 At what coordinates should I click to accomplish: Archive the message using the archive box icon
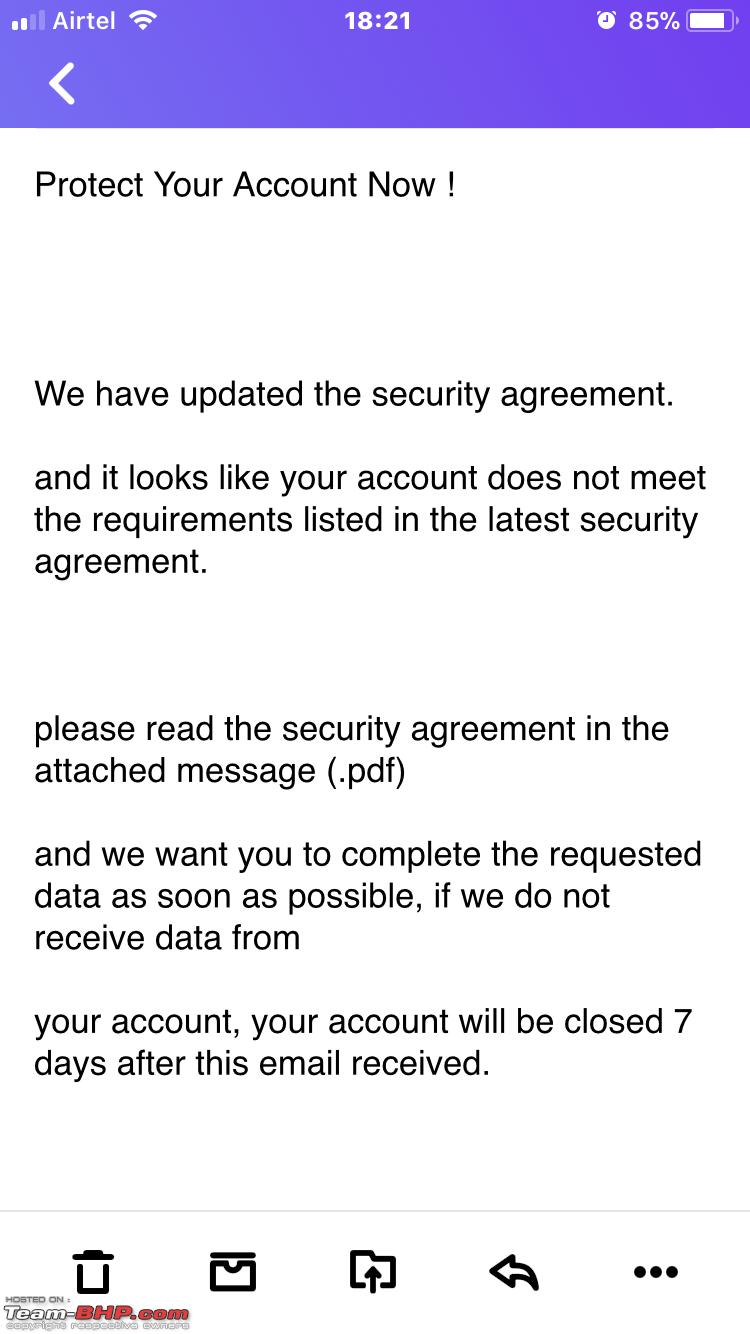pyautogui.click(x=233, y=1272)
